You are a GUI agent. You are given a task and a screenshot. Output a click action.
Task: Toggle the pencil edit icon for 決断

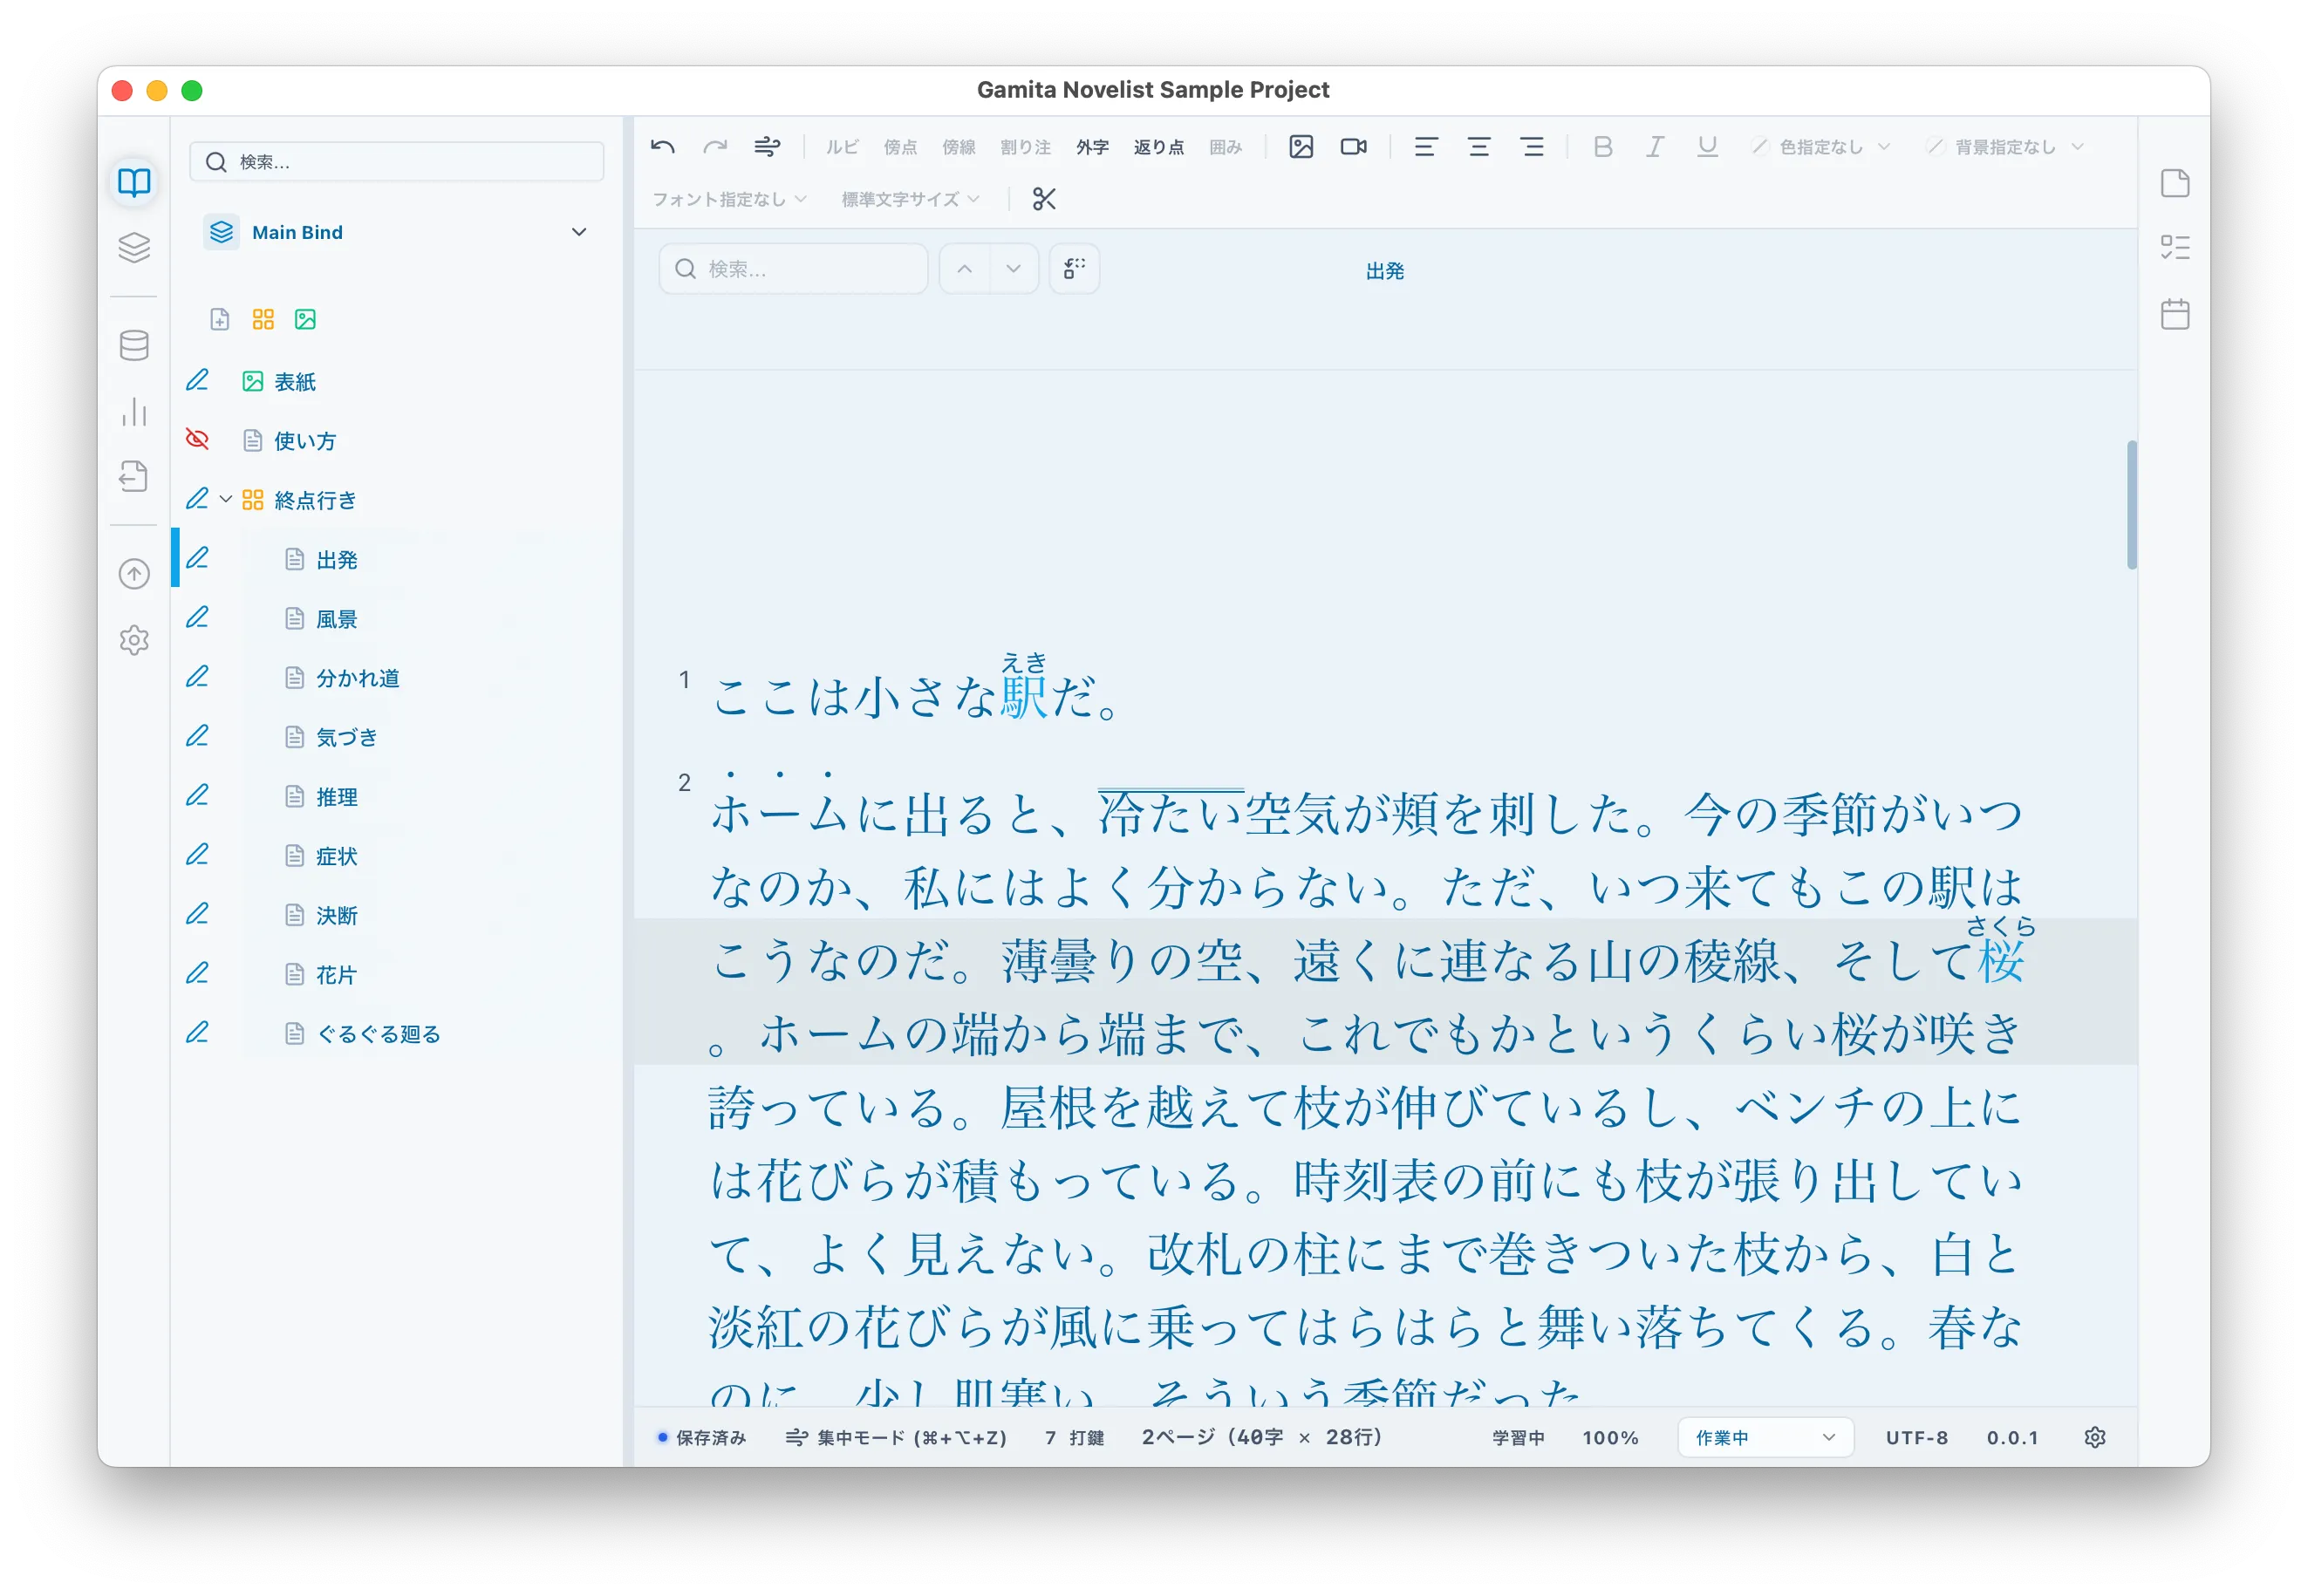click(198, 914)
